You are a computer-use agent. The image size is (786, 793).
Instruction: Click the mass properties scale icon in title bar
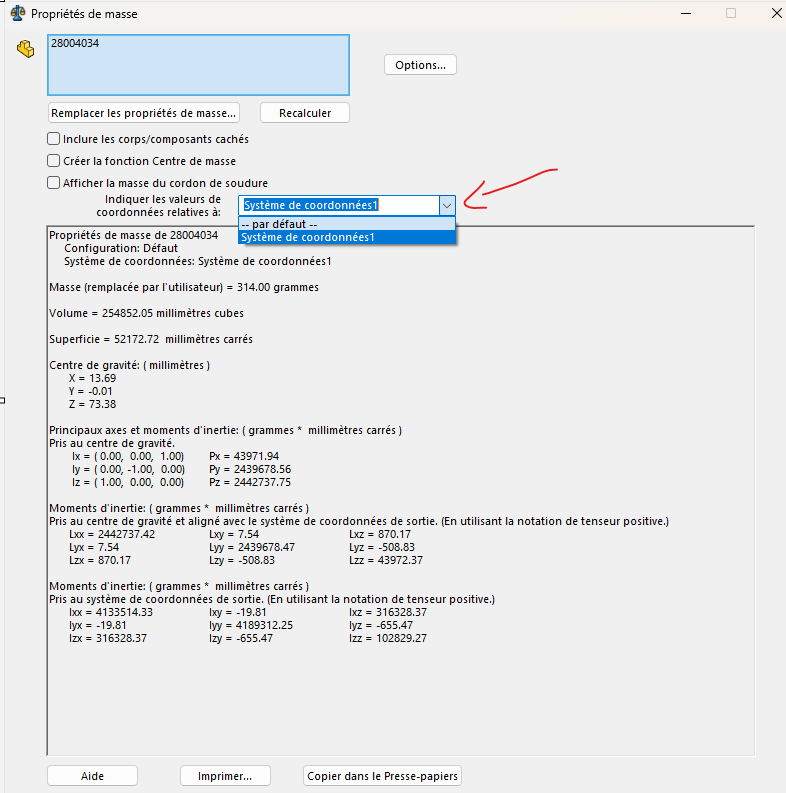pos(17,14)
